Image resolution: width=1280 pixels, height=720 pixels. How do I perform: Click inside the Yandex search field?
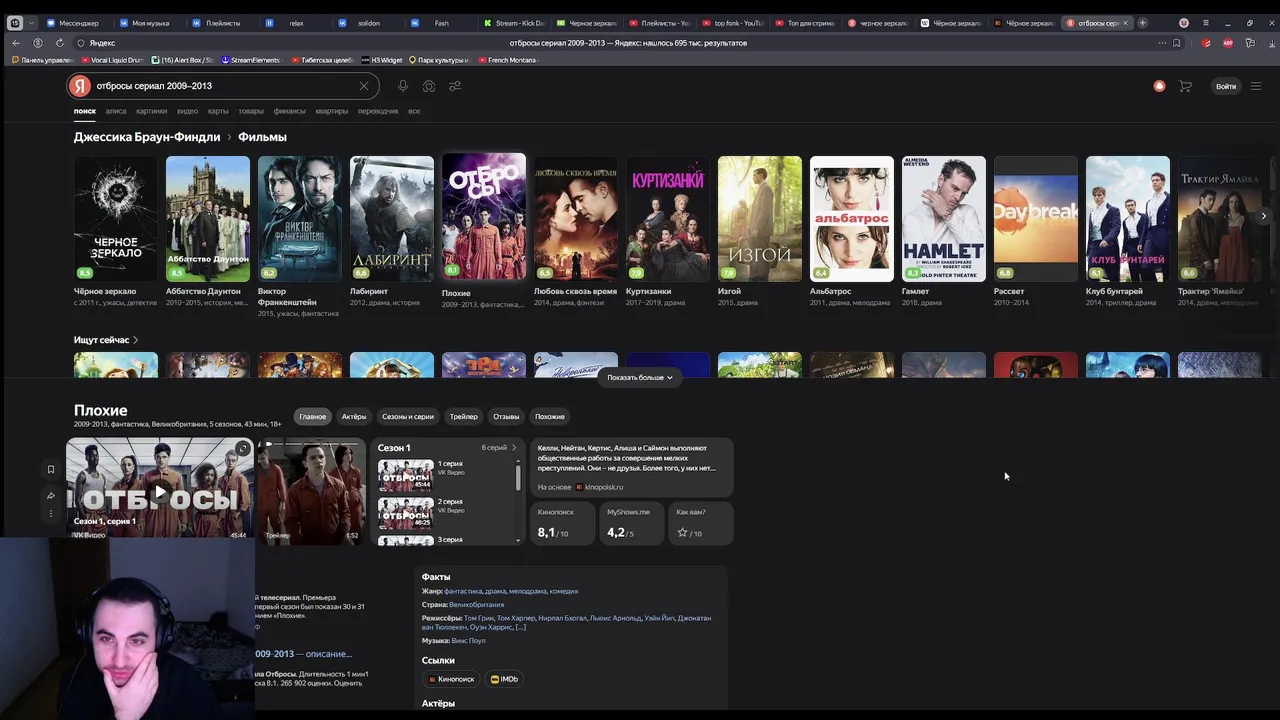225,86
